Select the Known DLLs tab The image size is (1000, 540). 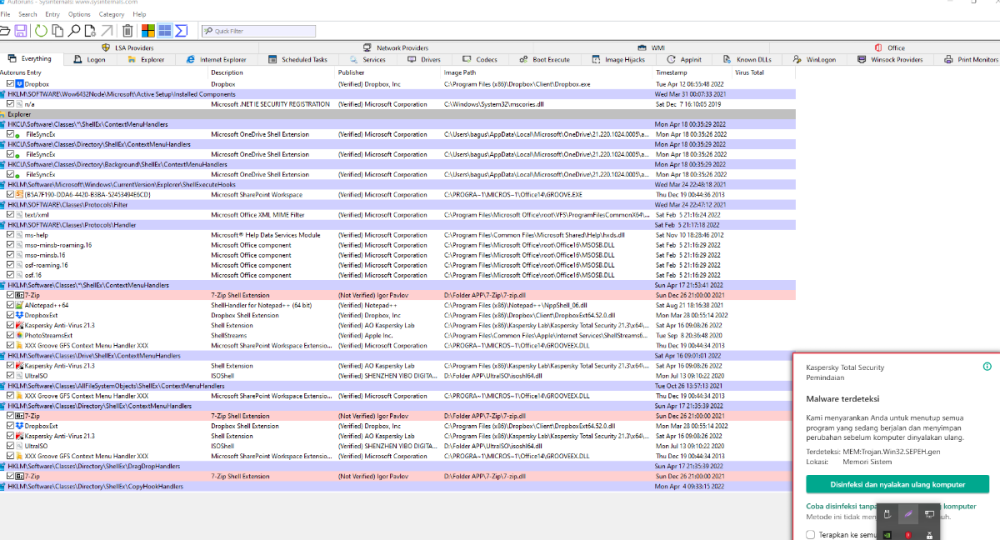(747, 59)
